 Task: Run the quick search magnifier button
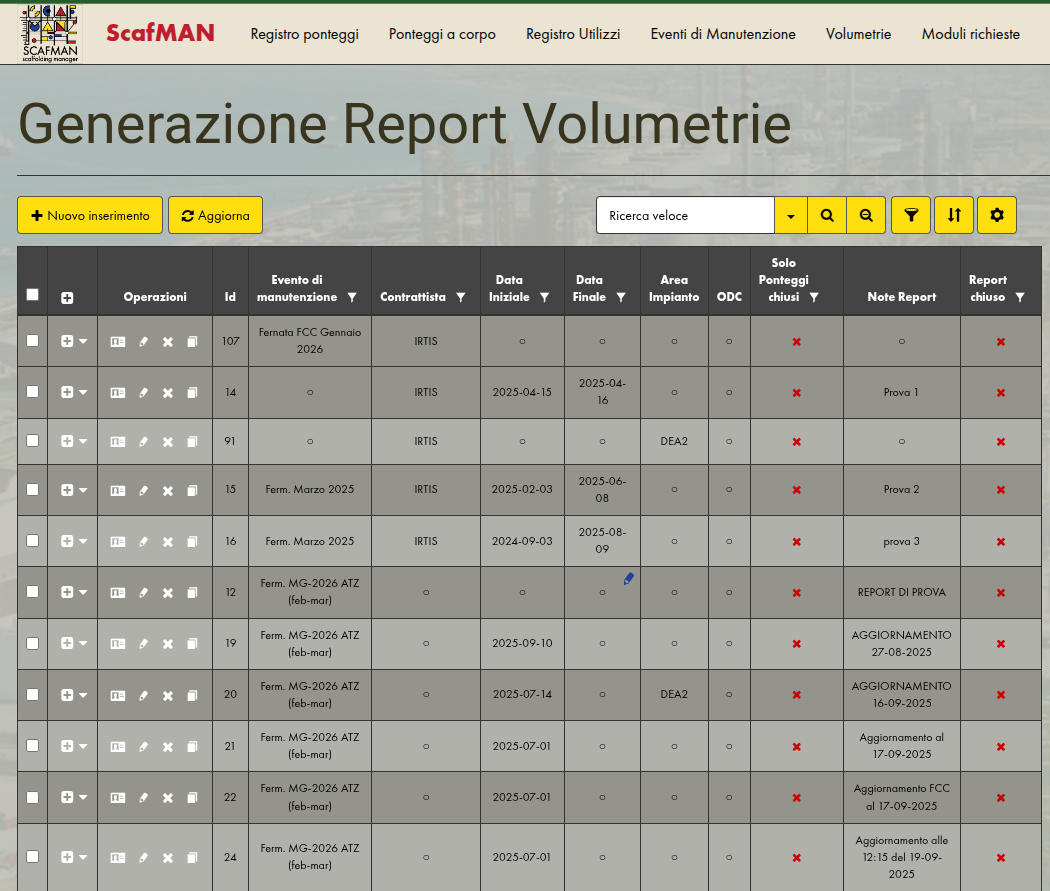(827, 216)
